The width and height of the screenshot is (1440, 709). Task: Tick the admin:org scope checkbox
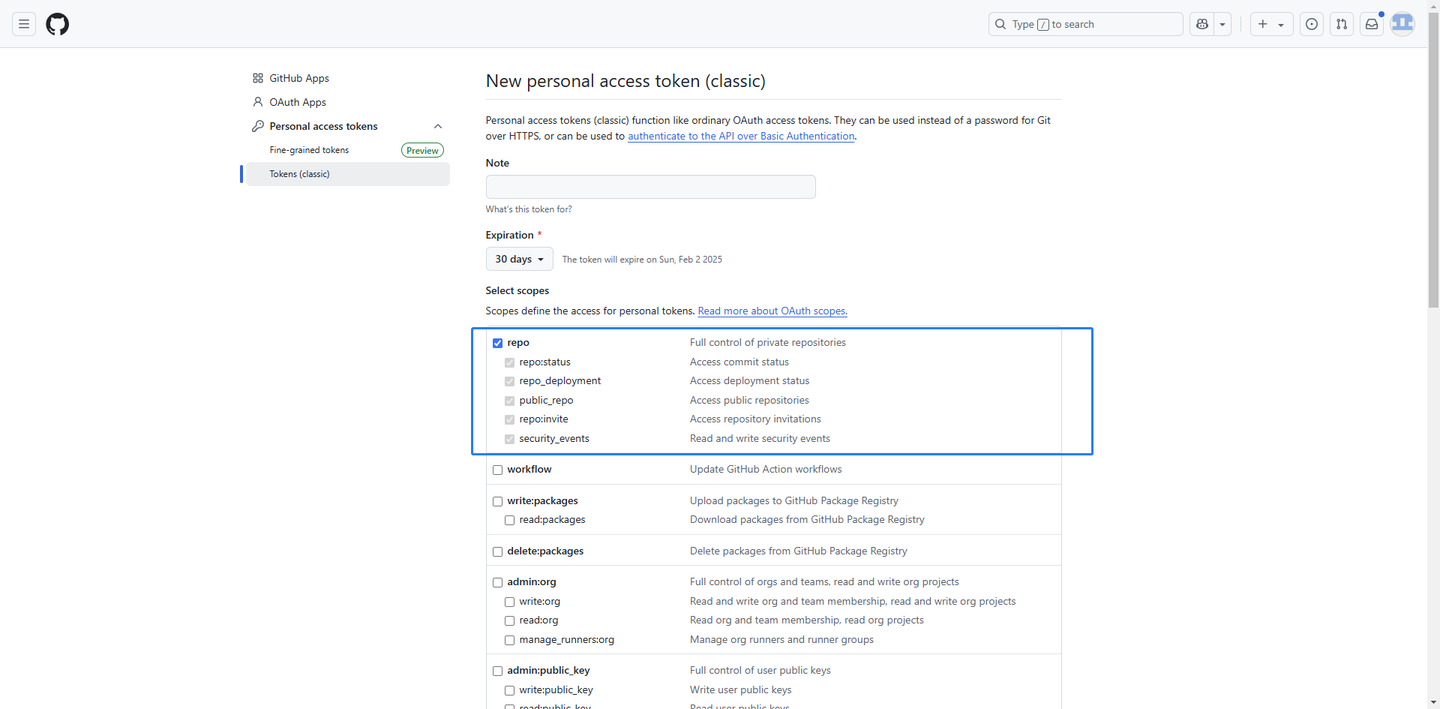[498, 582]
